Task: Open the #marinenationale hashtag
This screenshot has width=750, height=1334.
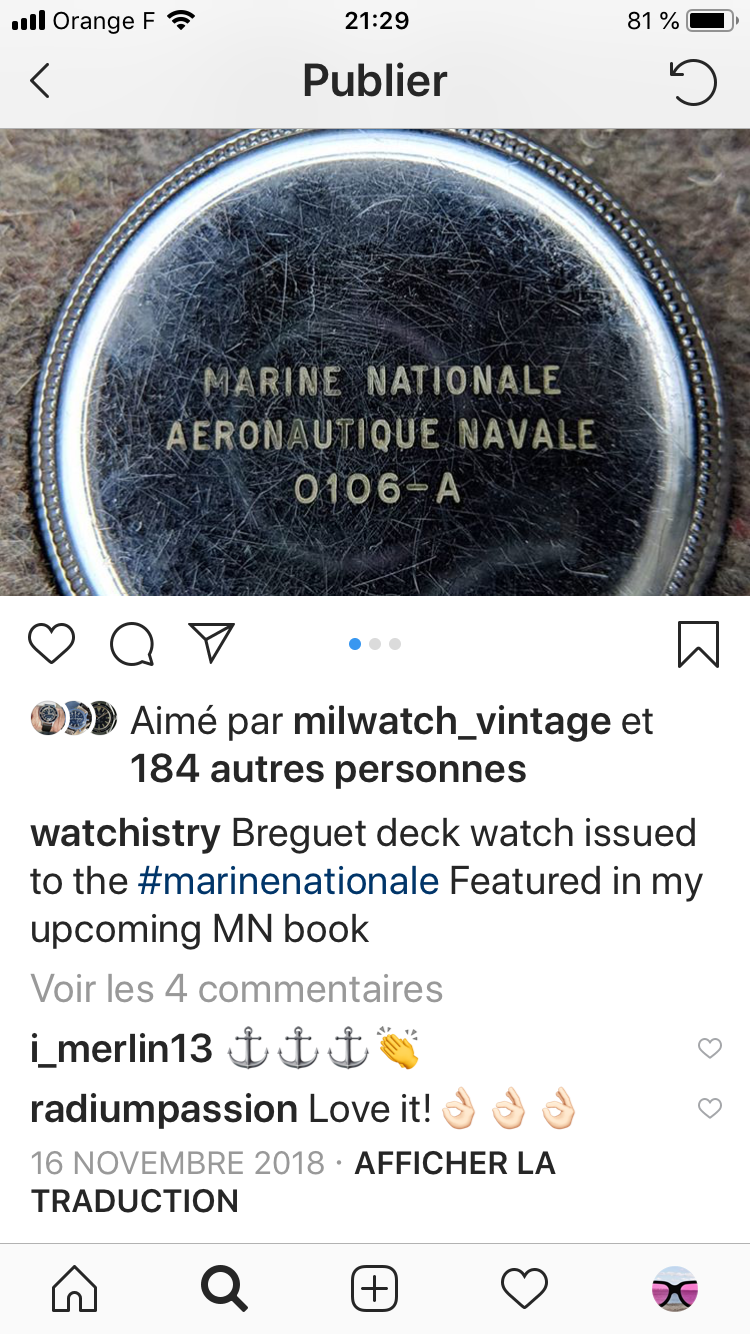Action: click(x=288, y=881)
